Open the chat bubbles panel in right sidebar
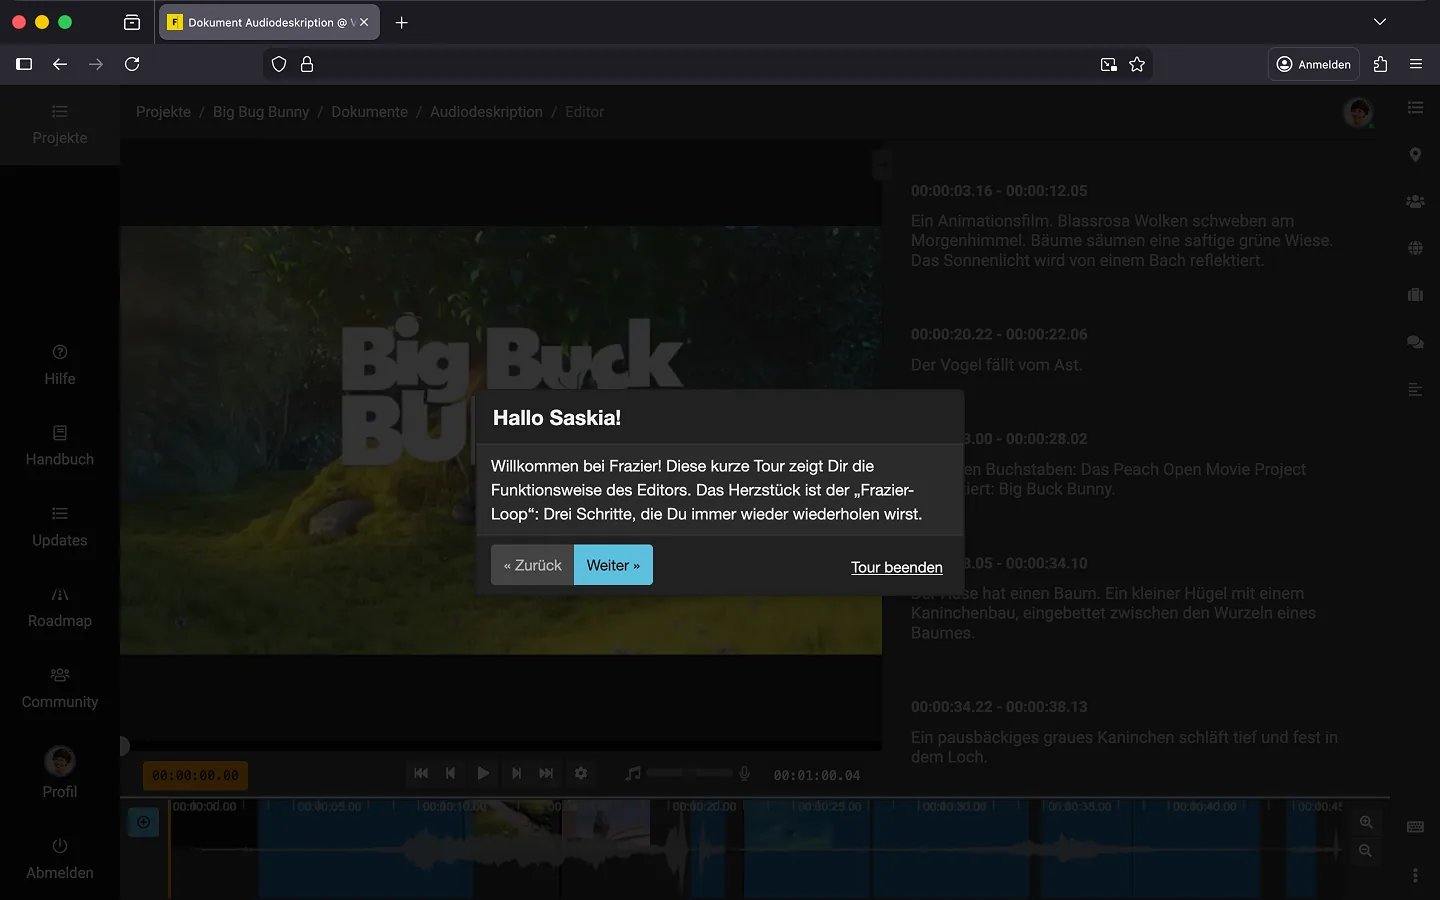1440x900 pixels. 1415,342
